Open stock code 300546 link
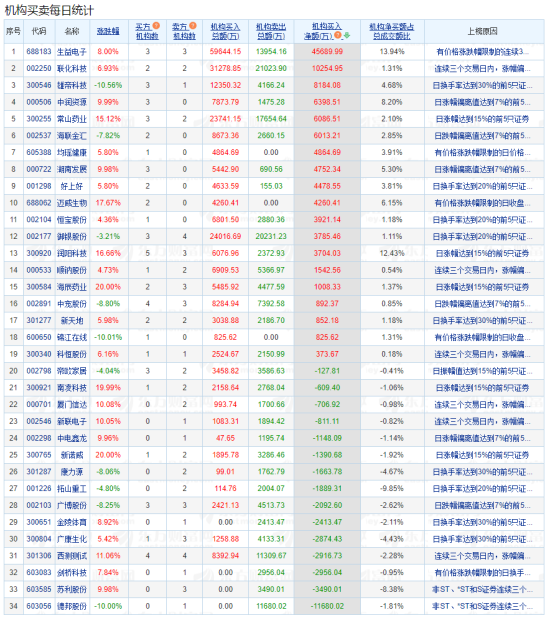The width and height of the screenshot is (550, 623). pos(39,85)
